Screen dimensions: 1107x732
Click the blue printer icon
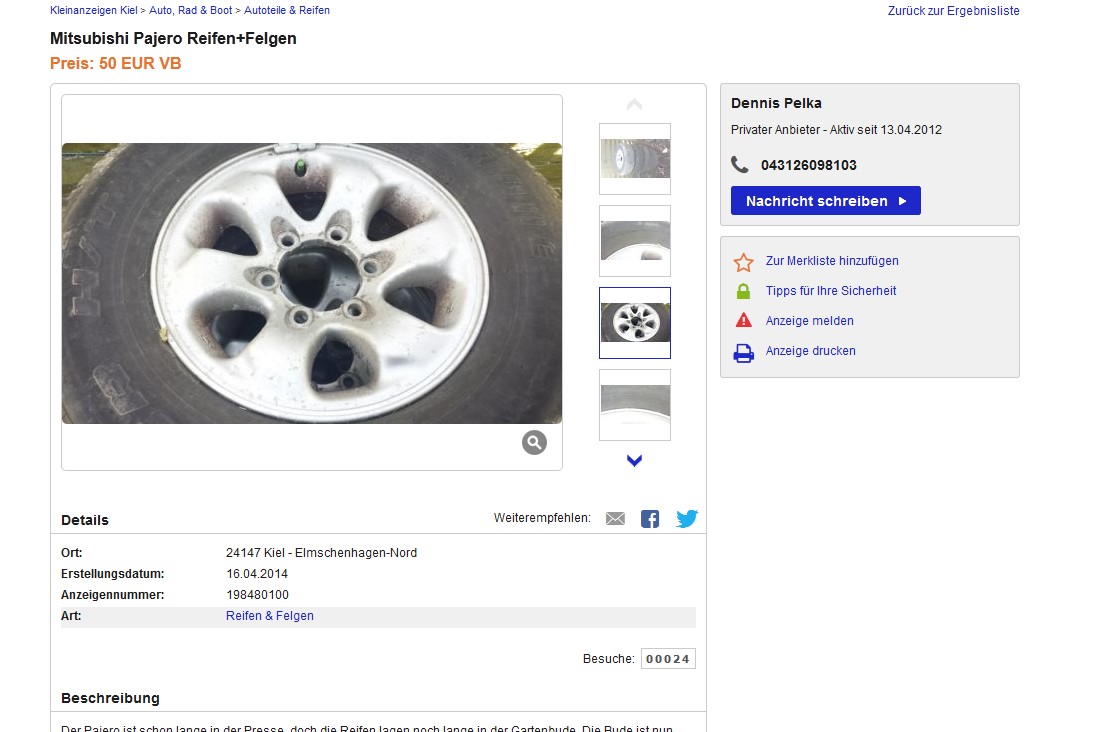click(743, 352)
